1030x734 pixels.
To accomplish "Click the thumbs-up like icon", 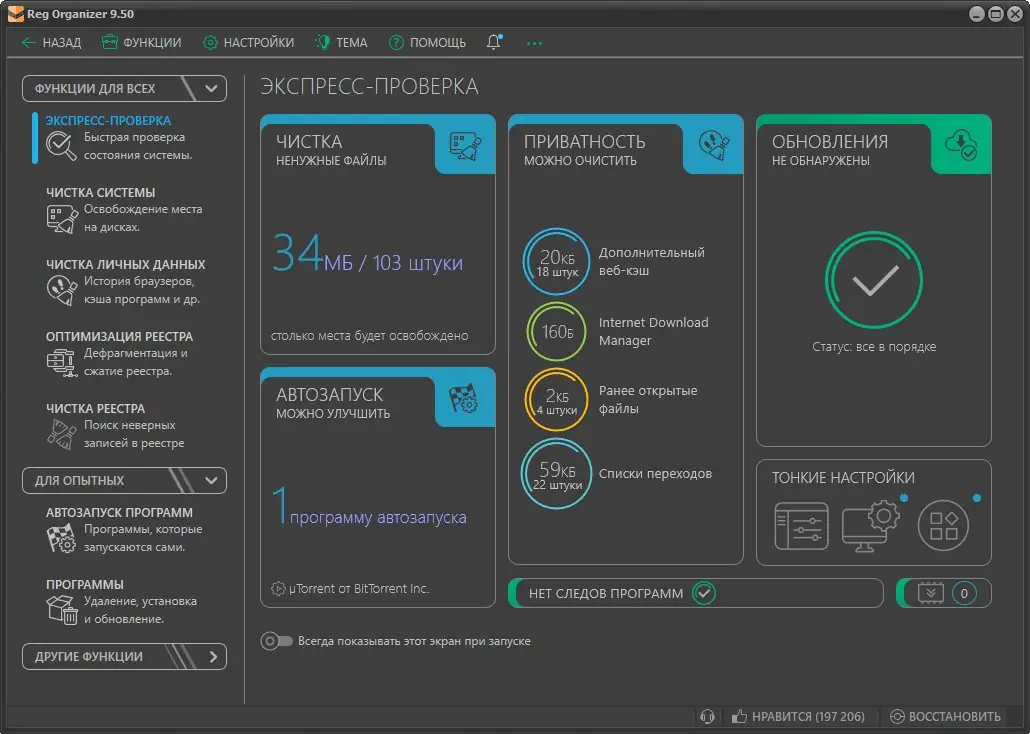I will (739, 716).
